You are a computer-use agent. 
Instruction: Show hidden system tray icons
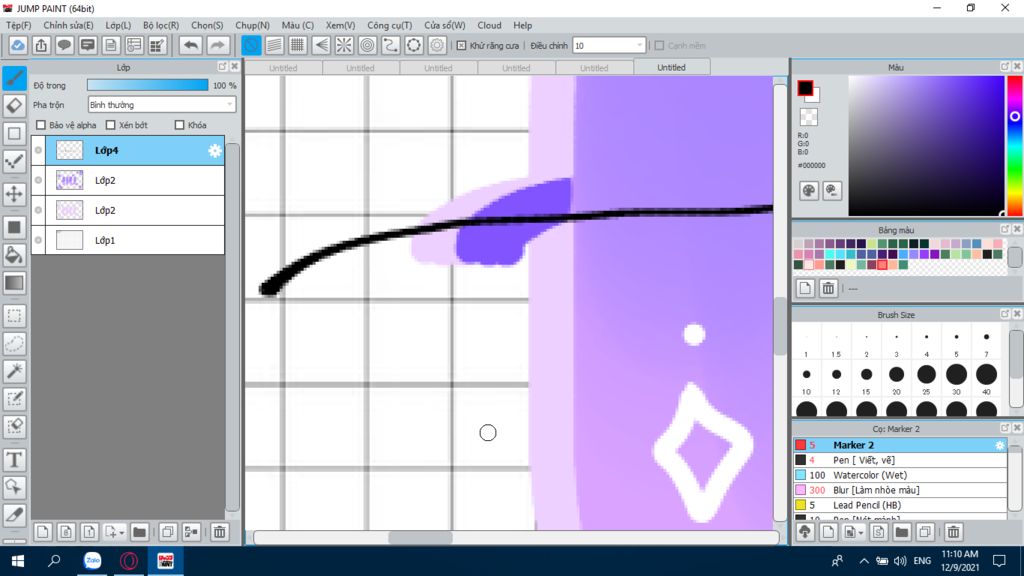click(x=863, y=561)
